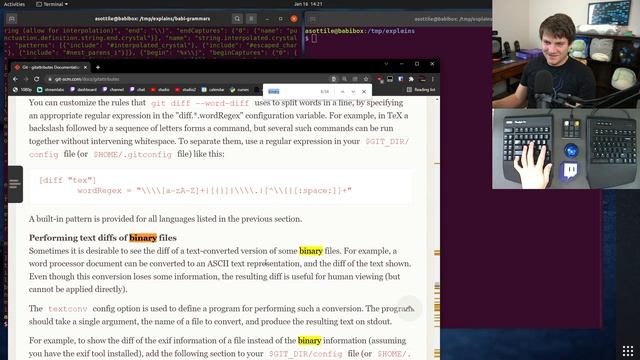Open the dashboard bookmark
The image size is (640, 360).
click(83, 89)
